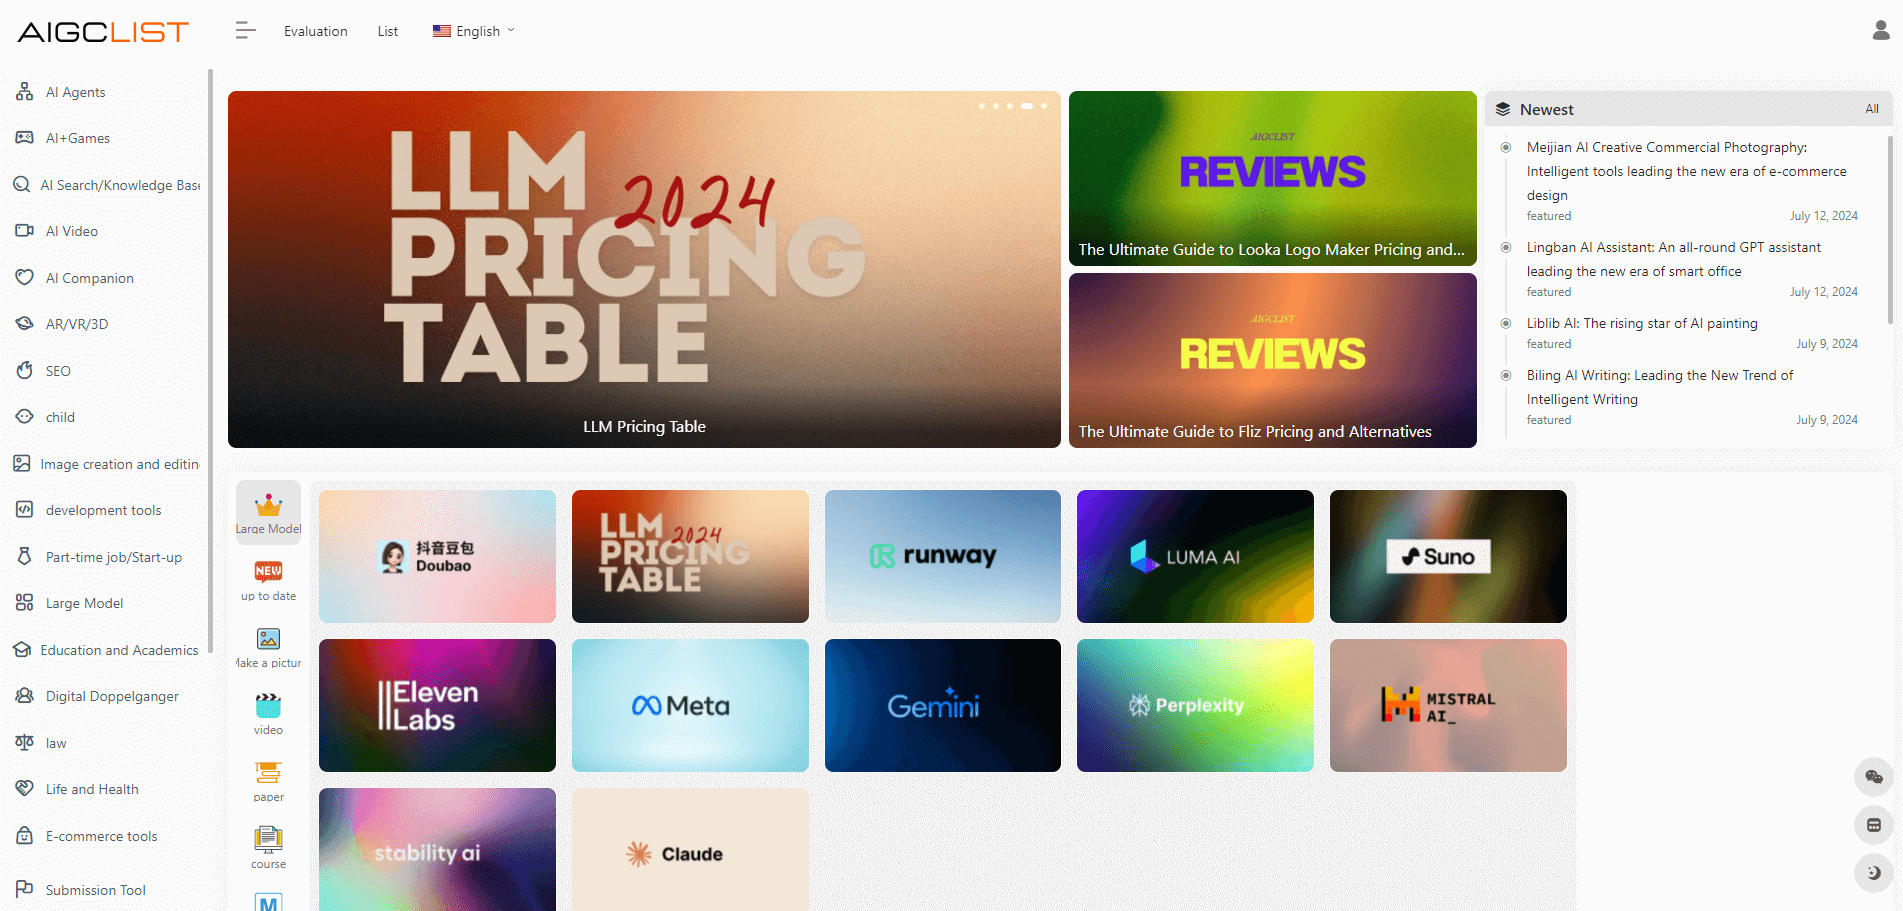Open the Liblib AI painting article
This screenshot has width=1903, height=911.
(1641, 323)
